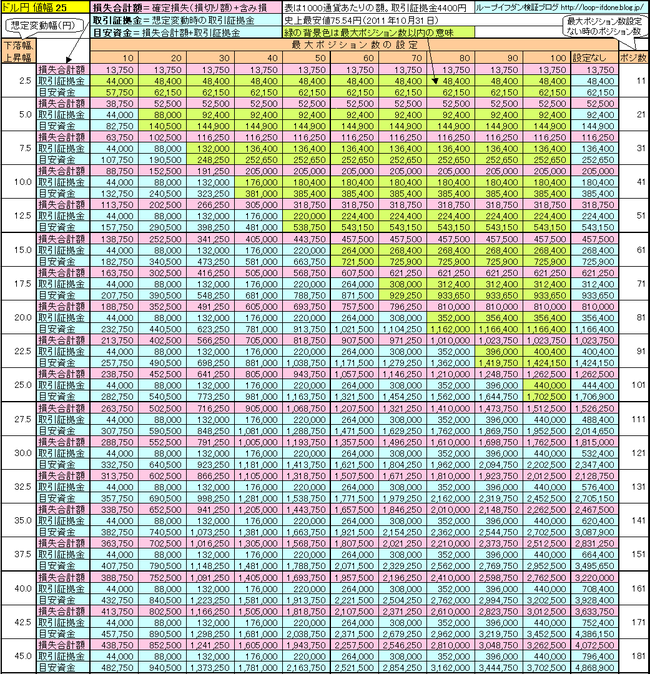Select the cell with value '1,526,250'
650x674 pixels.
coord(595,408)
